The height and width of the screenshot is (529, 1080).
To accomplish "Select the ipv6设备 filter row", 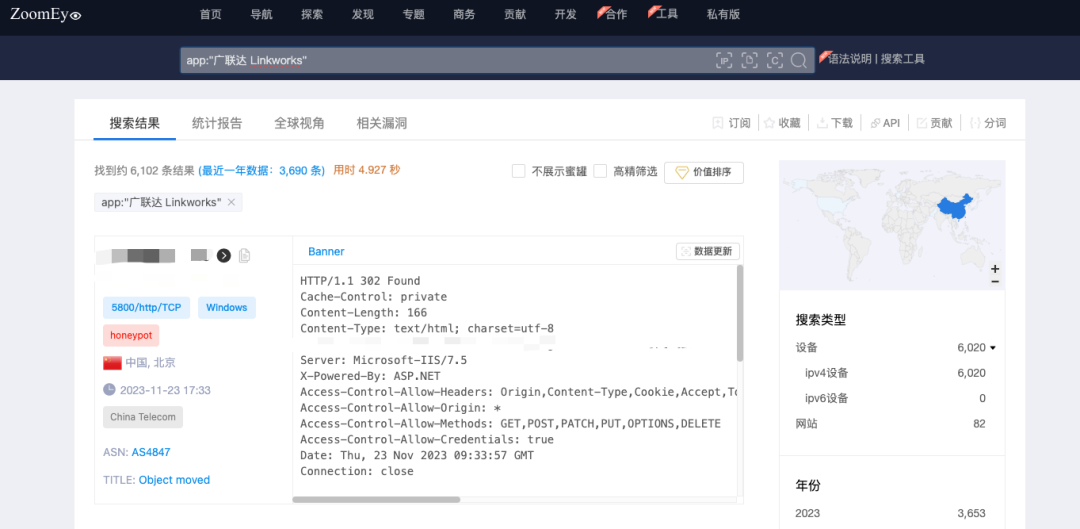I will pos(895,398).
